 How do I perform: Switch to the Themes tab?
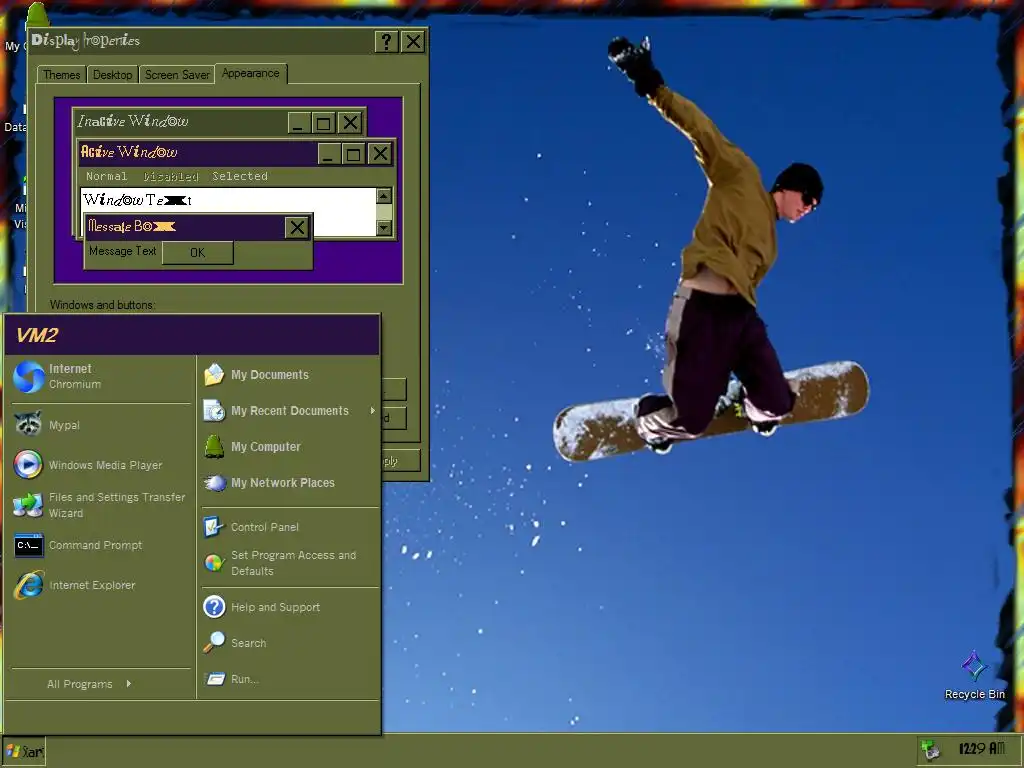pos(61,74)
